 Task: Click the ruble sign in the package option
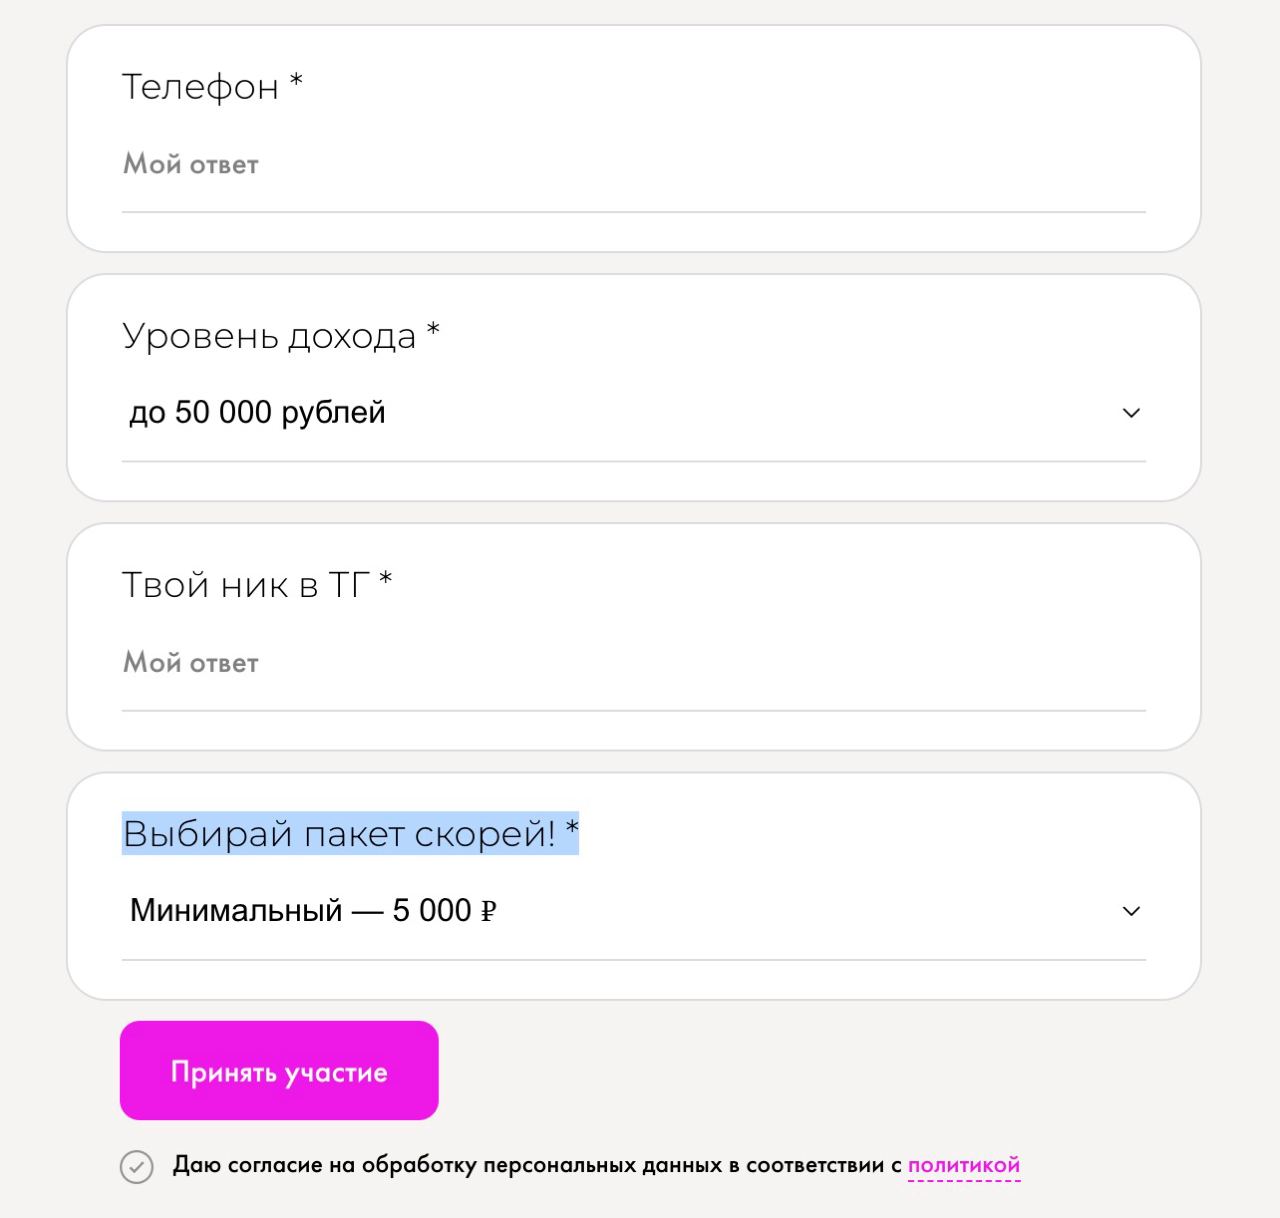click(489, 912)
